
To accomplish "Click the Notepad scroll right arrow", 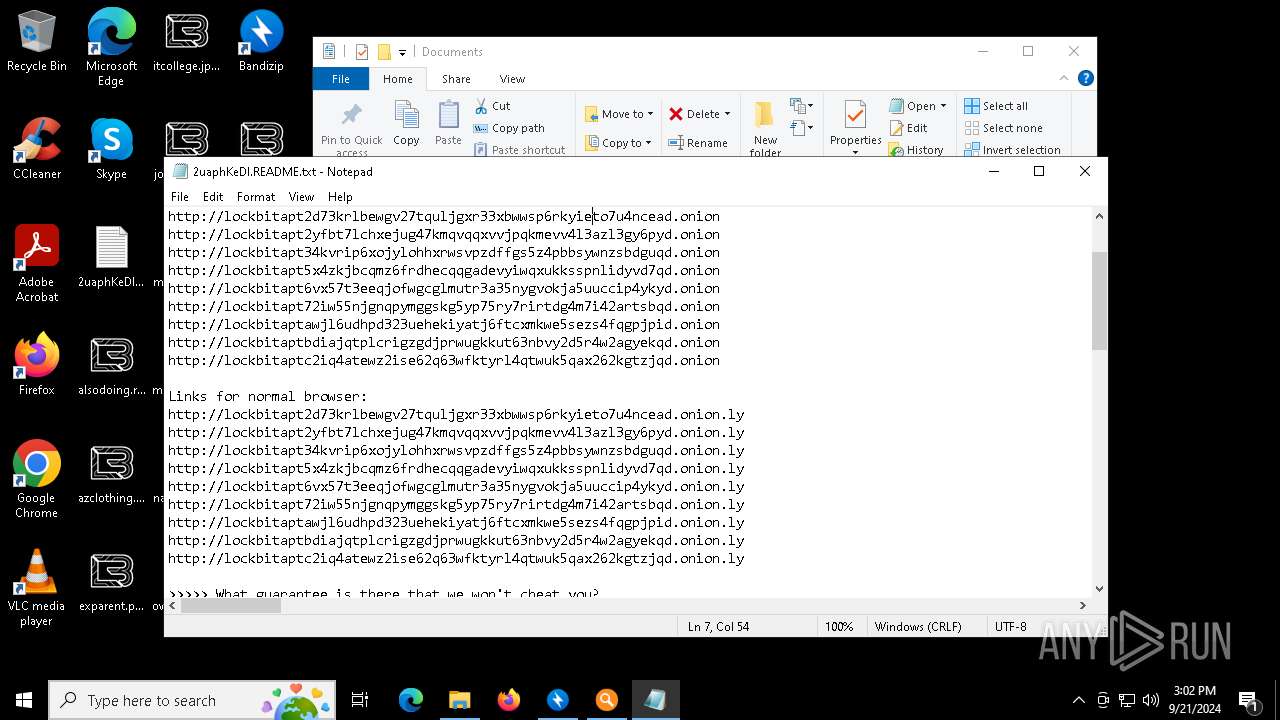I will click(1083, 605).
